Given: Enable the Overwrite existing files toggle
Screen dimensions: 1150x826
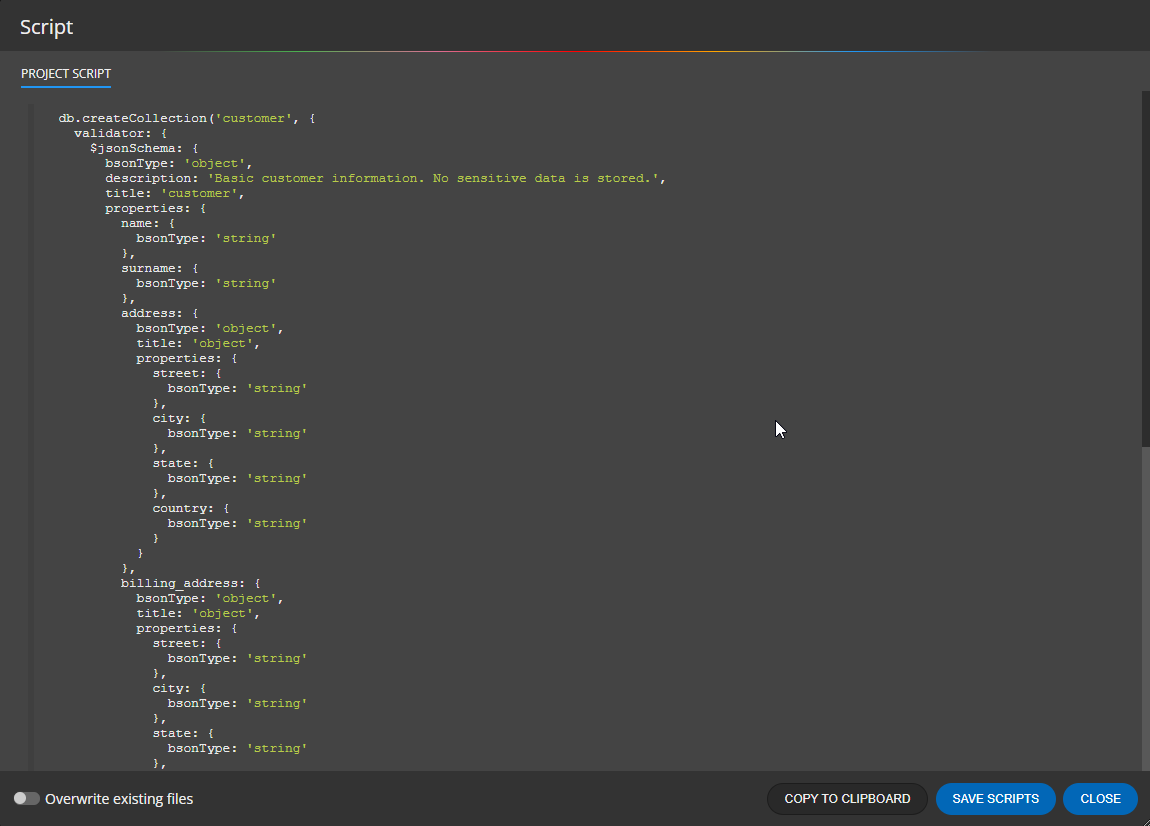Looking at the screenshot, I should click(x=27, y=799).
